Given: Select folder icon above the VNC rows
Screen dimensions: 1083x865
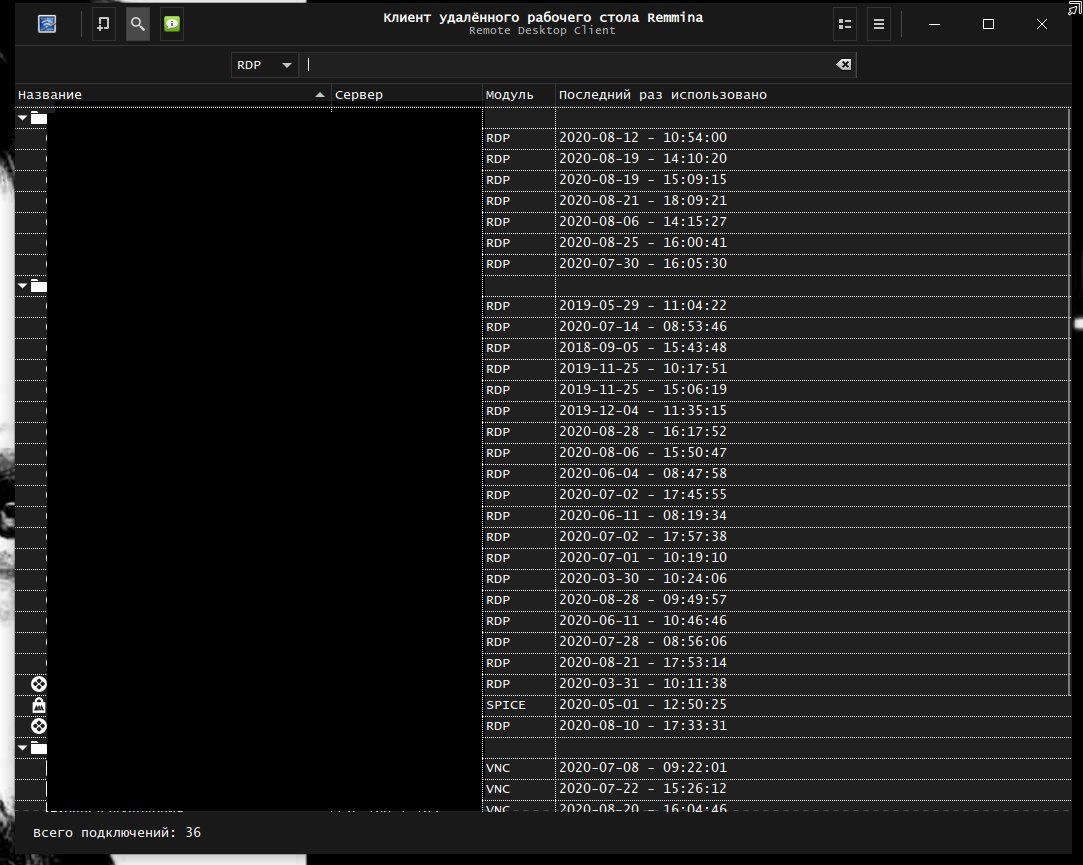Looking at the screenshot, I should tap(39, 748).
